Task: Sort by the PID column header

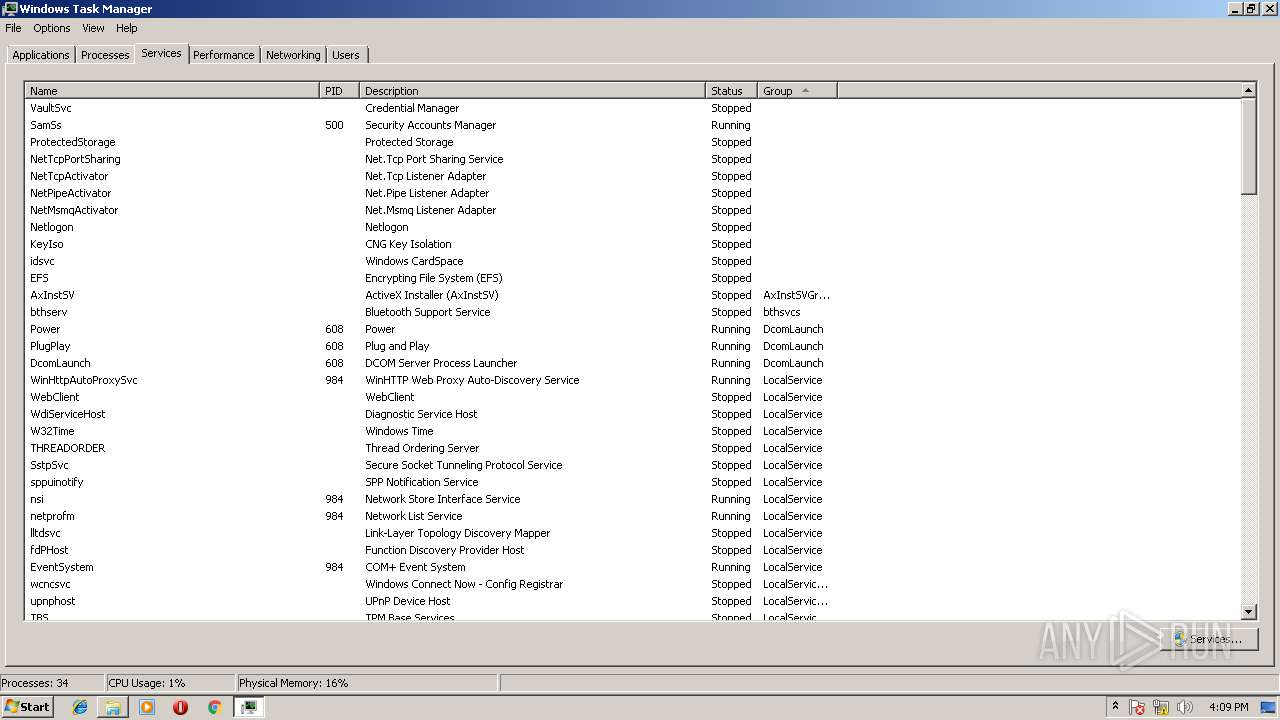Action: (x=339, y=91)
